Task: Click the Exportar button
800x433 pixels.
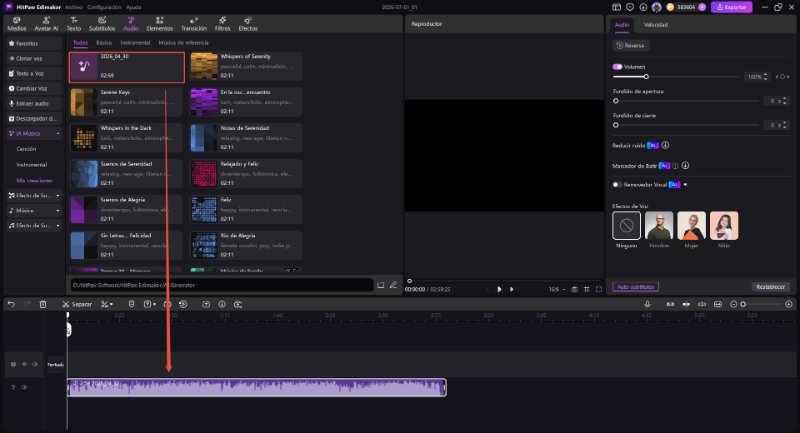Action: [731, 7]
